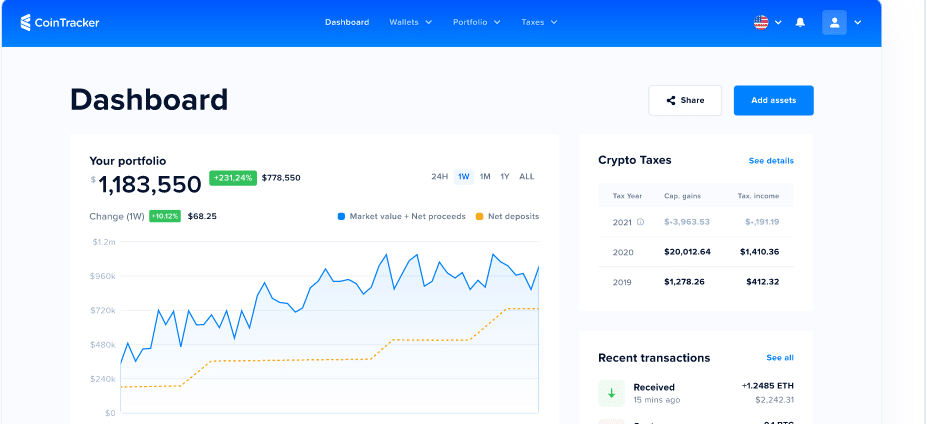
Task: Open See all recent transactions
Action: (780, 357)
